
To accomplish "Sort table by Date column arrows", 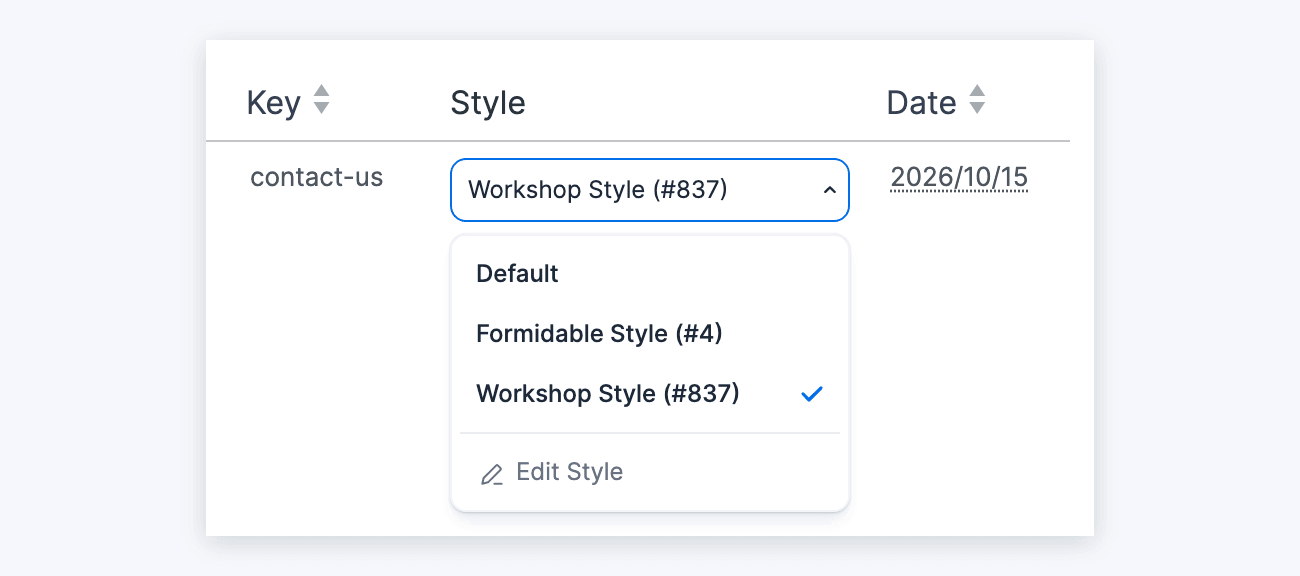I will click(x=977, y=99).
